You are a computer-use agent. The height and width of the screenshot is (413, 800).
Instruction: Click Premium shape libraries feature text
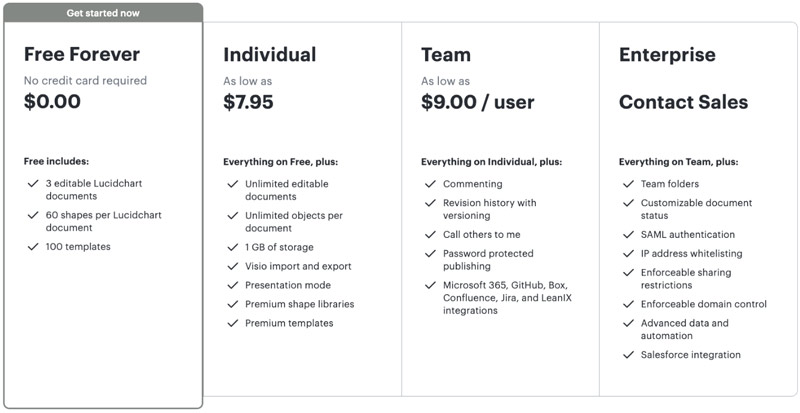click(x=299, y=304)
